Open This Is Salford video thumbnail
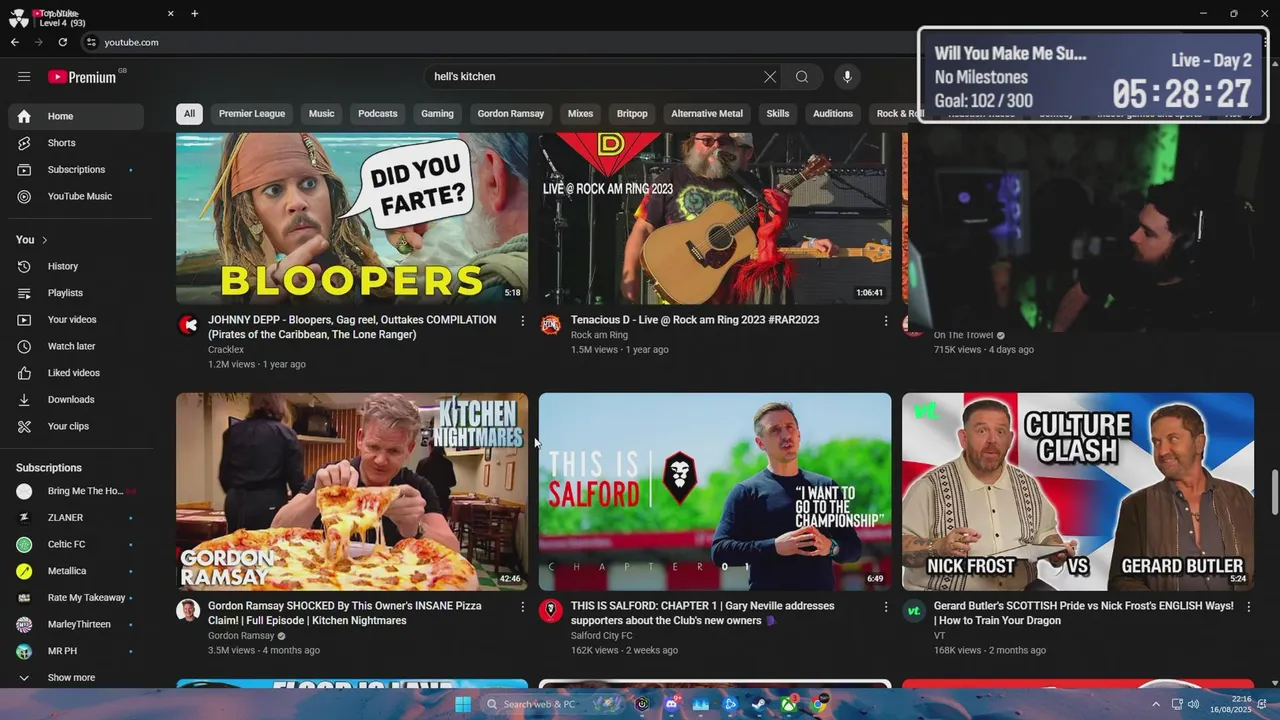1280x720 pixels. [x=715, y=491]
